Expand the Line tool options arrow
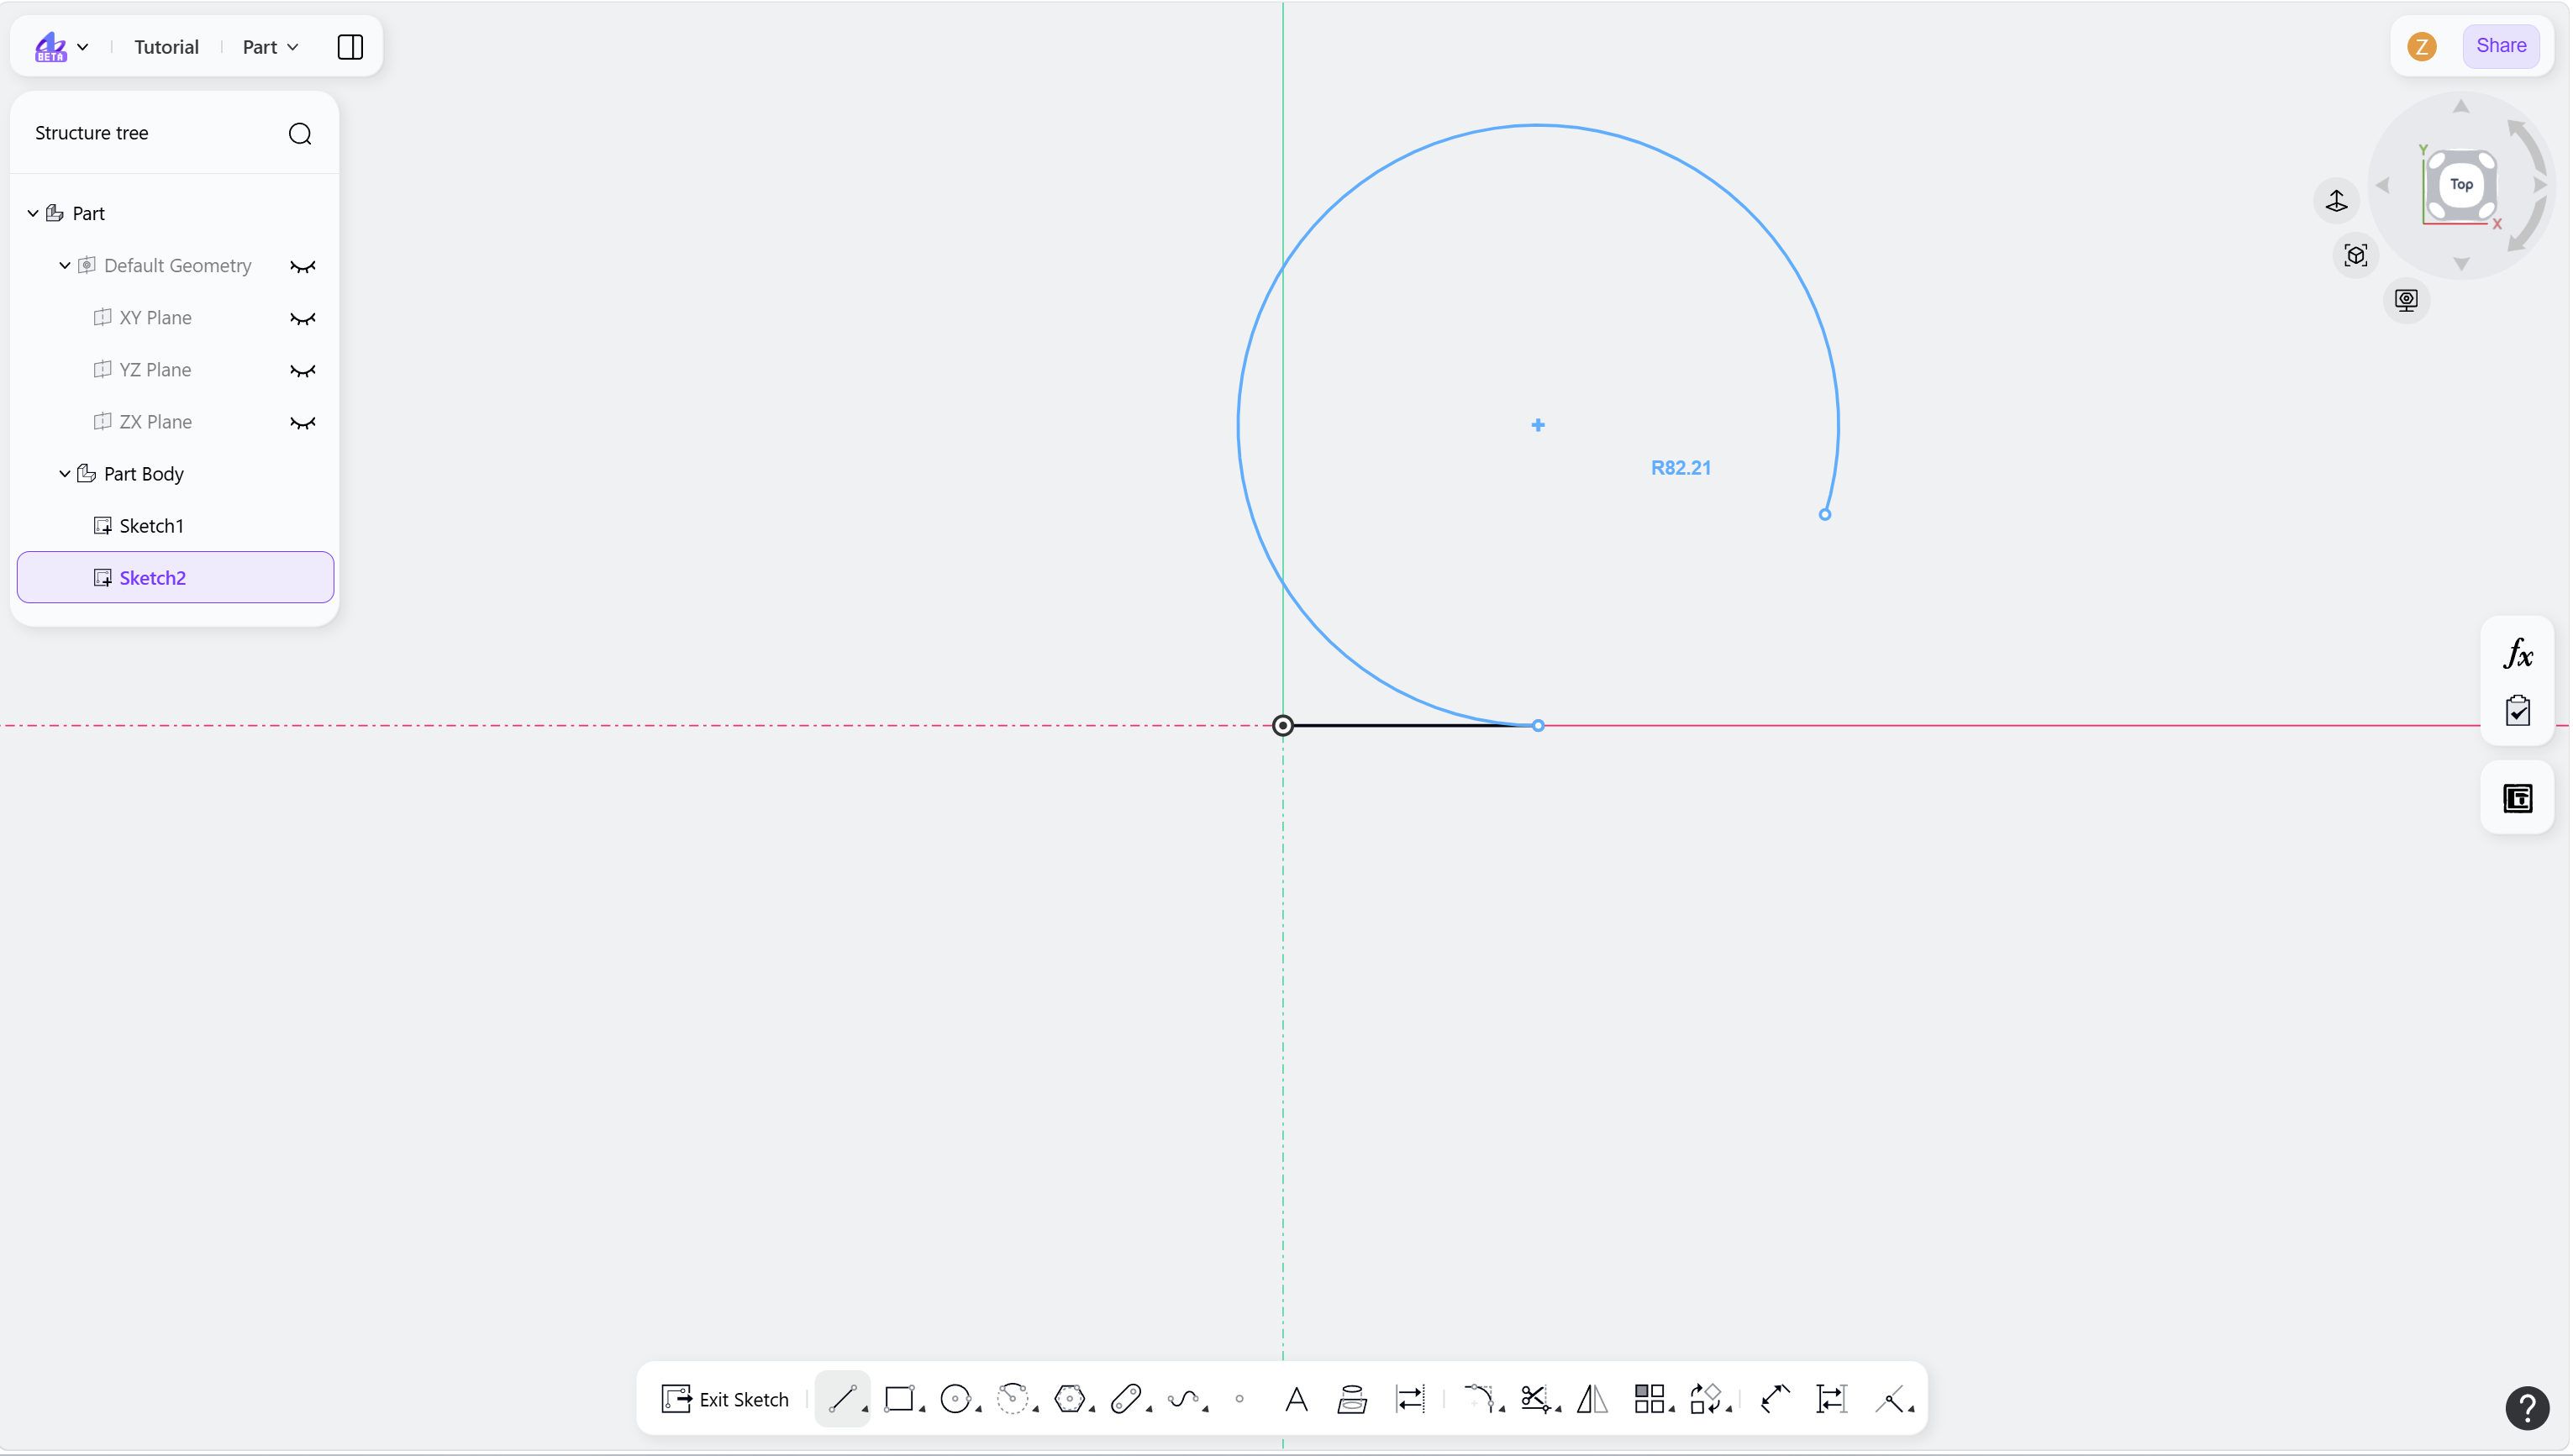2573x1456 pixels. (x=865, y=1409)
